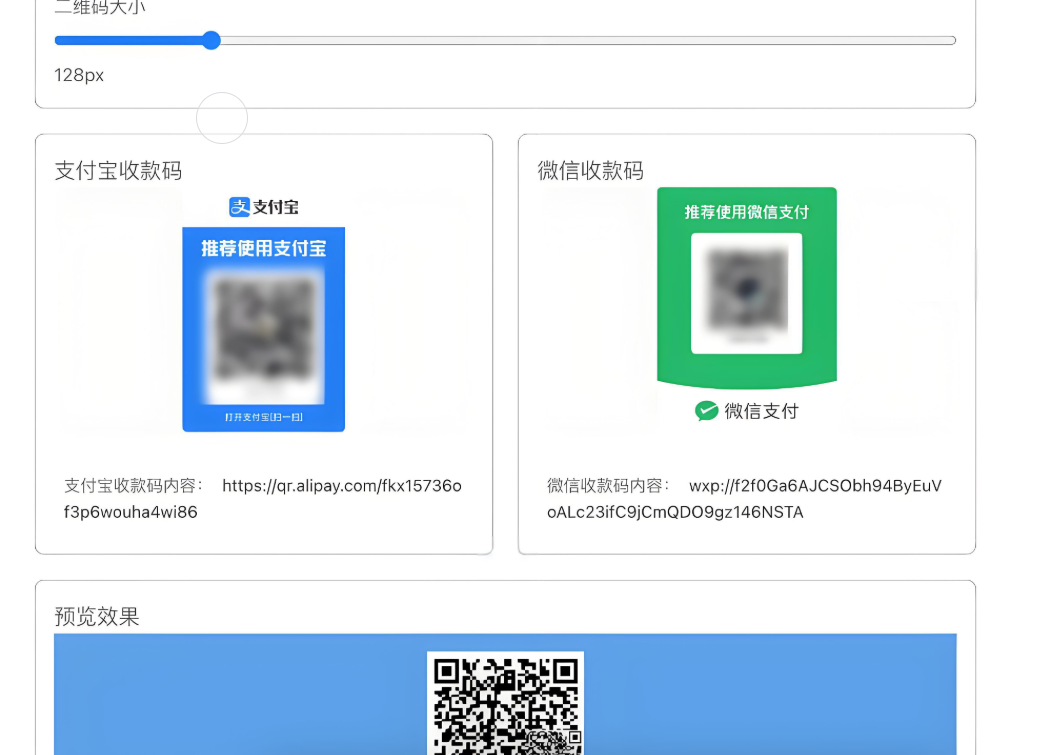1048x755 pixels.
Task: Click the preview merged QR code
Action: [505, 703]
